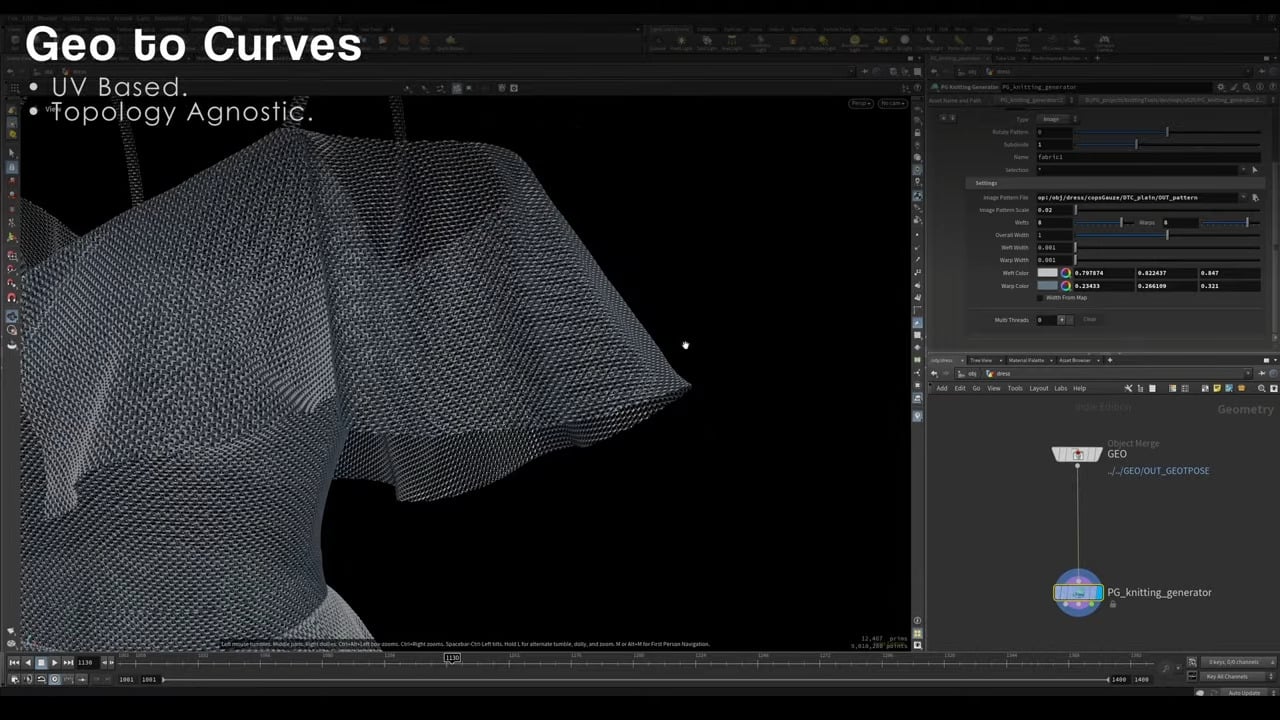Toggle Auto Update in the bottom right corner

coord(1246,692)
